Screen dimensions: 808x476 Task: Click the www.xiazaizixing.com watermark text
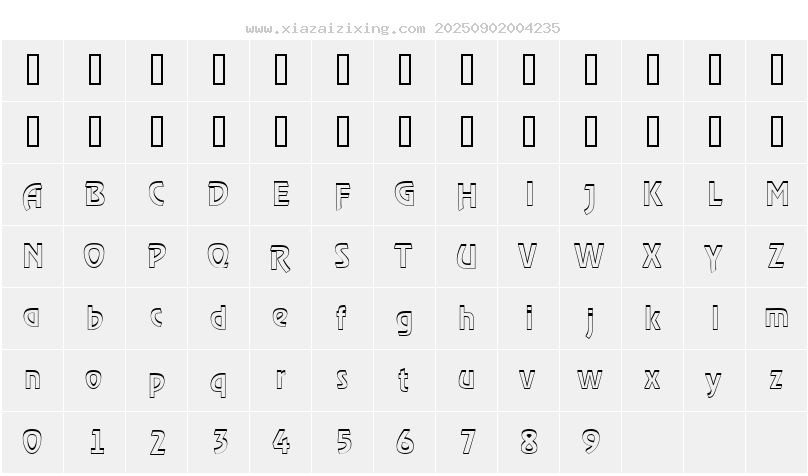pyautogui.click(x=335, y=28)
